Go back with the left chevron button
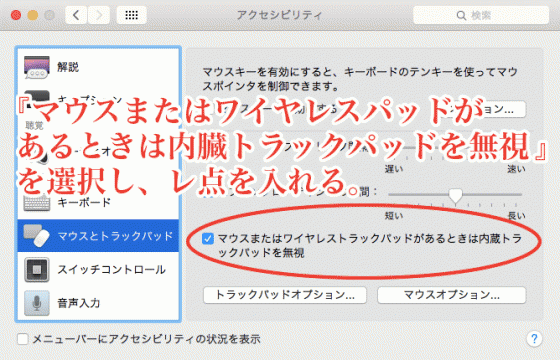This screenshot has height=360, width=560. pyautogui.click(x=76, y=15)
